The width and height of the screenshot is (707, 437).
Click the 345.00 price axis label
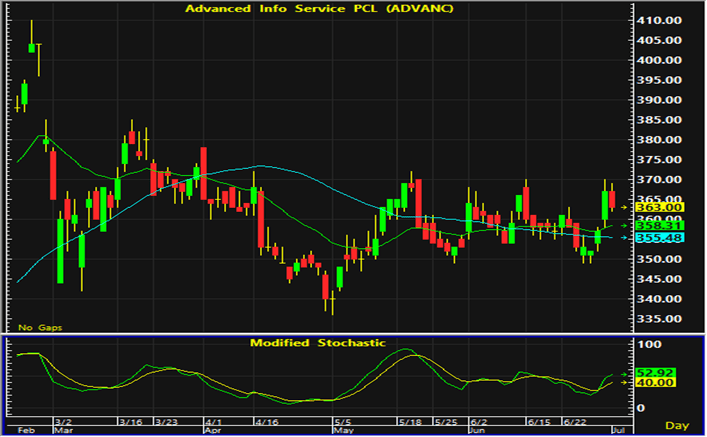[659, 279]
